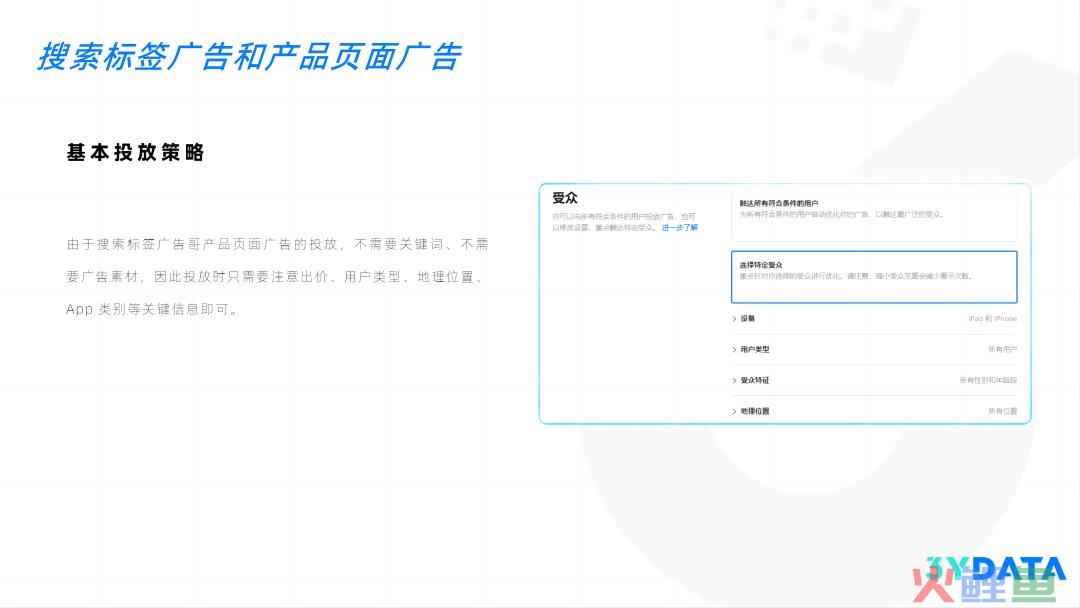Click the 'iPad 和 iPhone' device value
The width and height of the screenshot is (1080, 608).
pyautogui.click(x=993, y=319)
